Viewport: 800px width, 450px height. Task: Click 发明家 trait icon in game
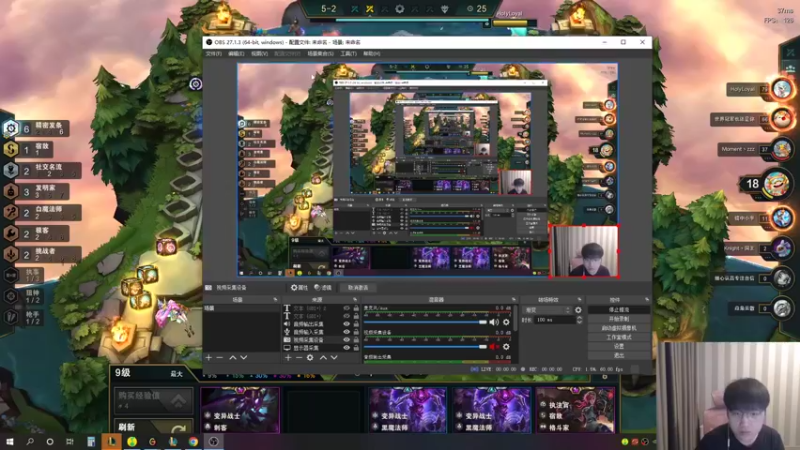tap(11, 191)
